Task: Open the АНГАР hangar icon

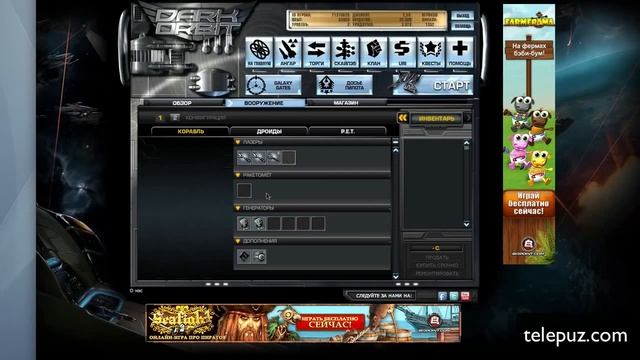Action: pyautogui.click(x=288, y=52)
